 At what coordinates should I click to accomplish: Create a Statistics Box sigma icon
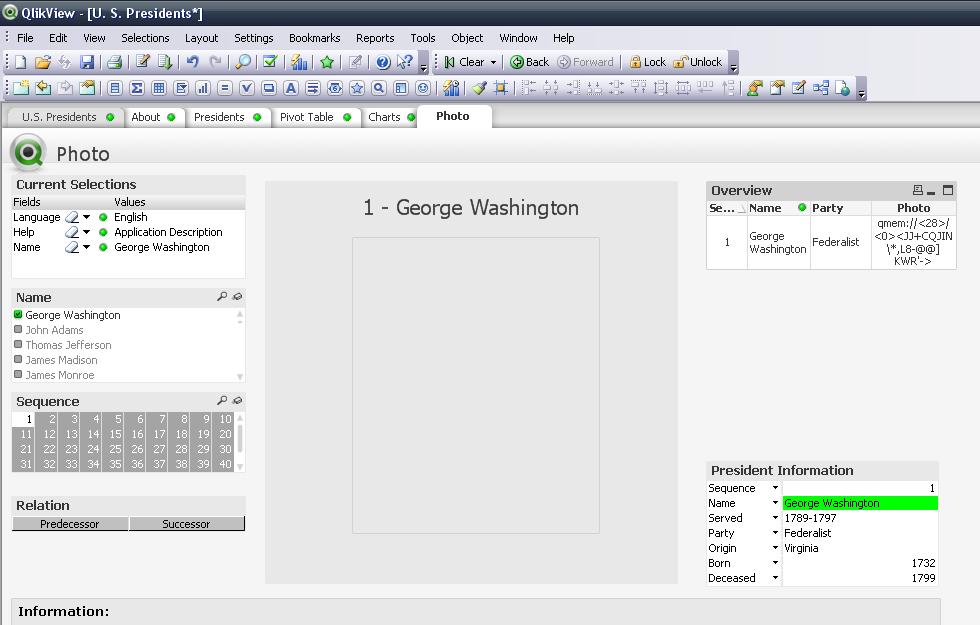(x=137, y=88)
